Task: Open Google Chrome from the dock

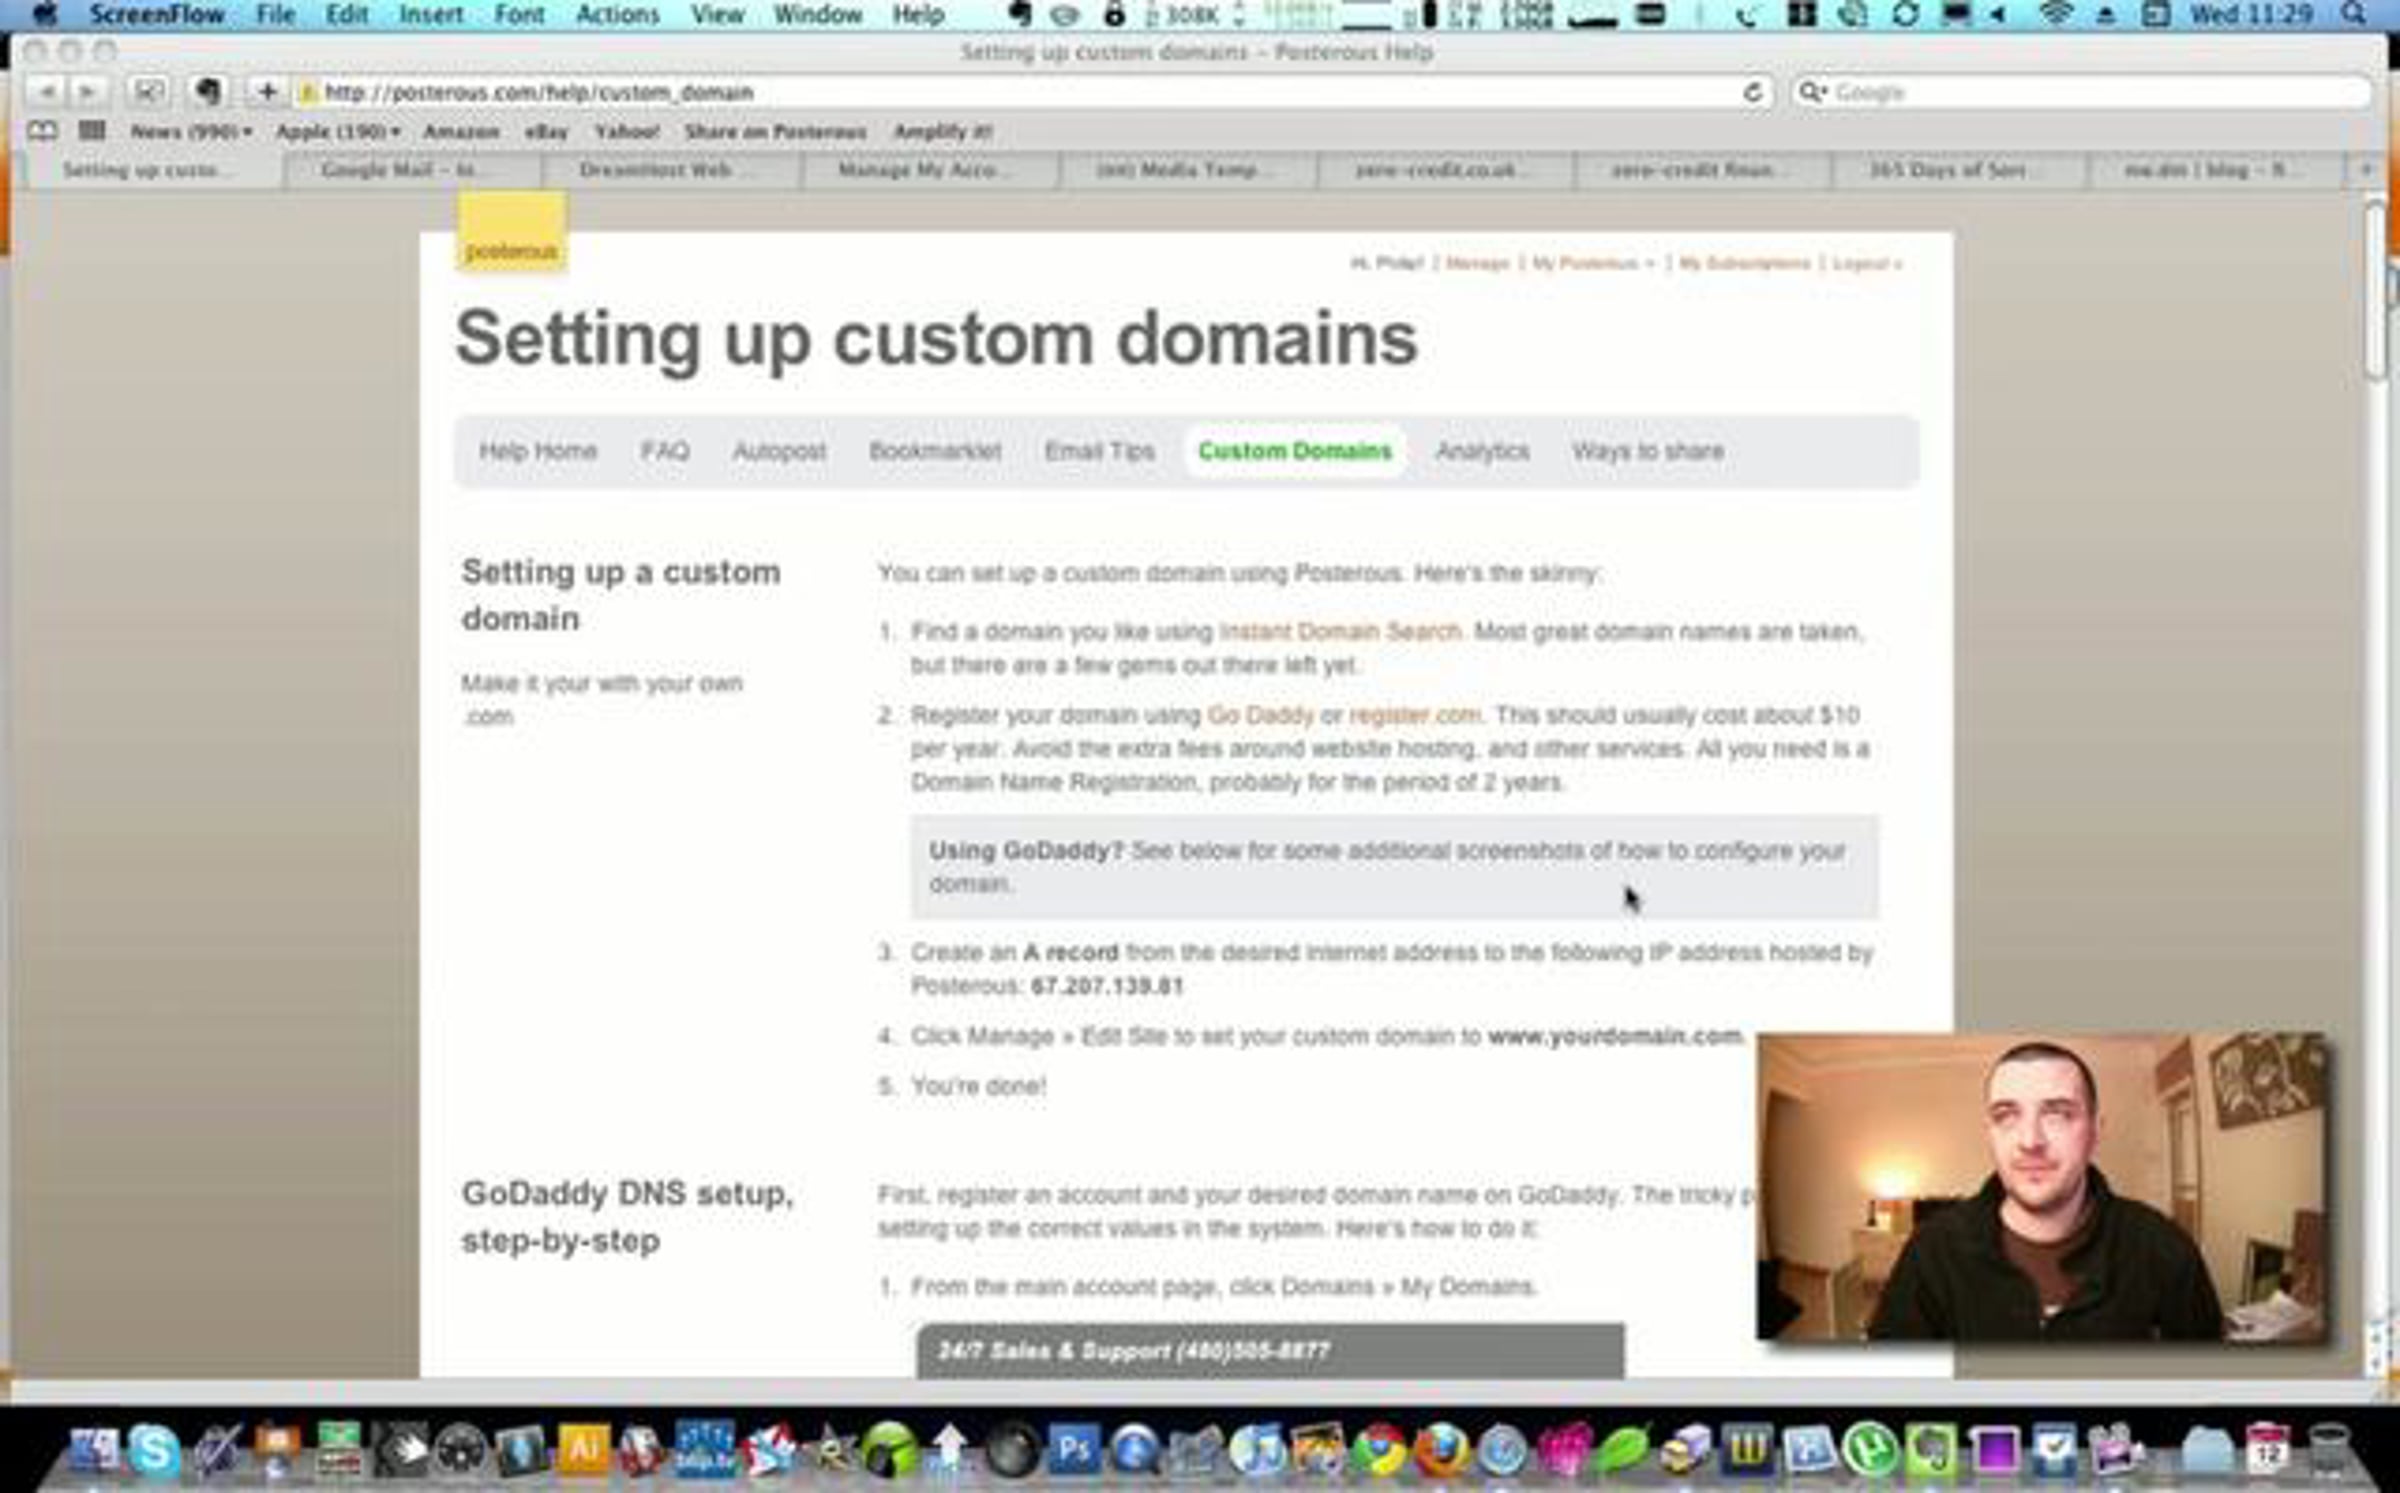Action: [1379, 1451]
